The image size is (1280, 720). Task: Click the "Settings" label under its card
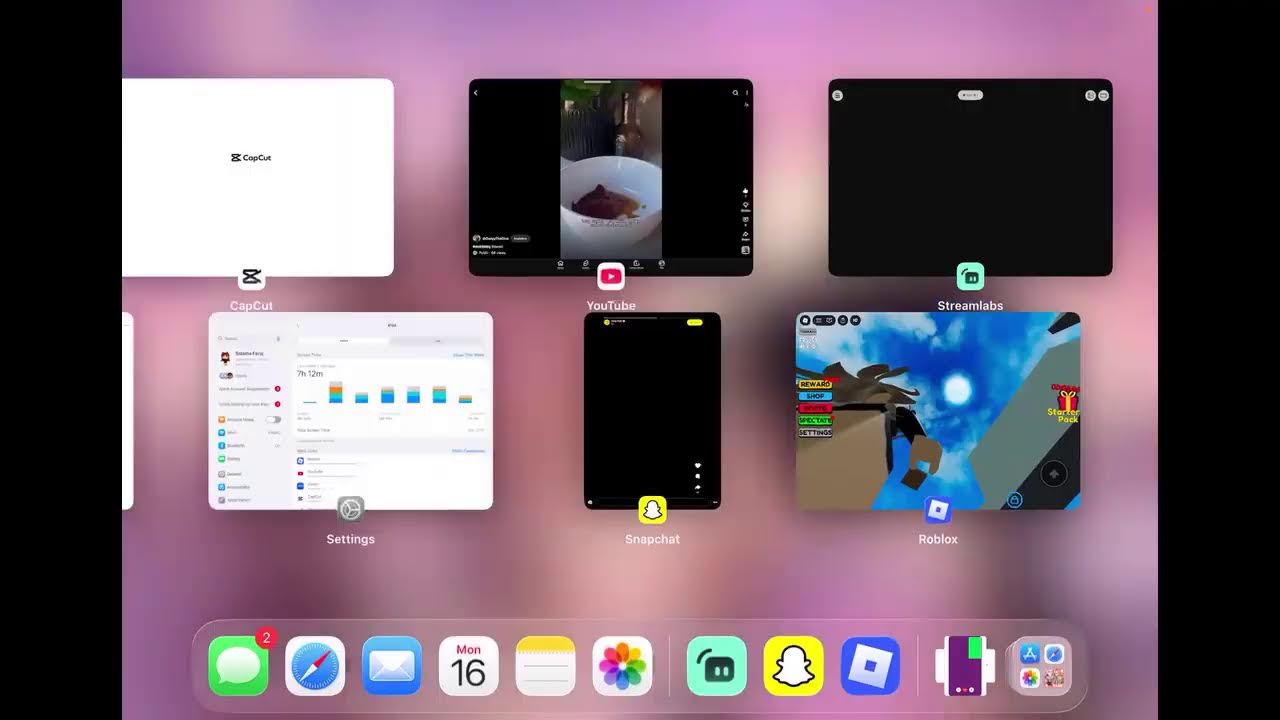(350, 539)
